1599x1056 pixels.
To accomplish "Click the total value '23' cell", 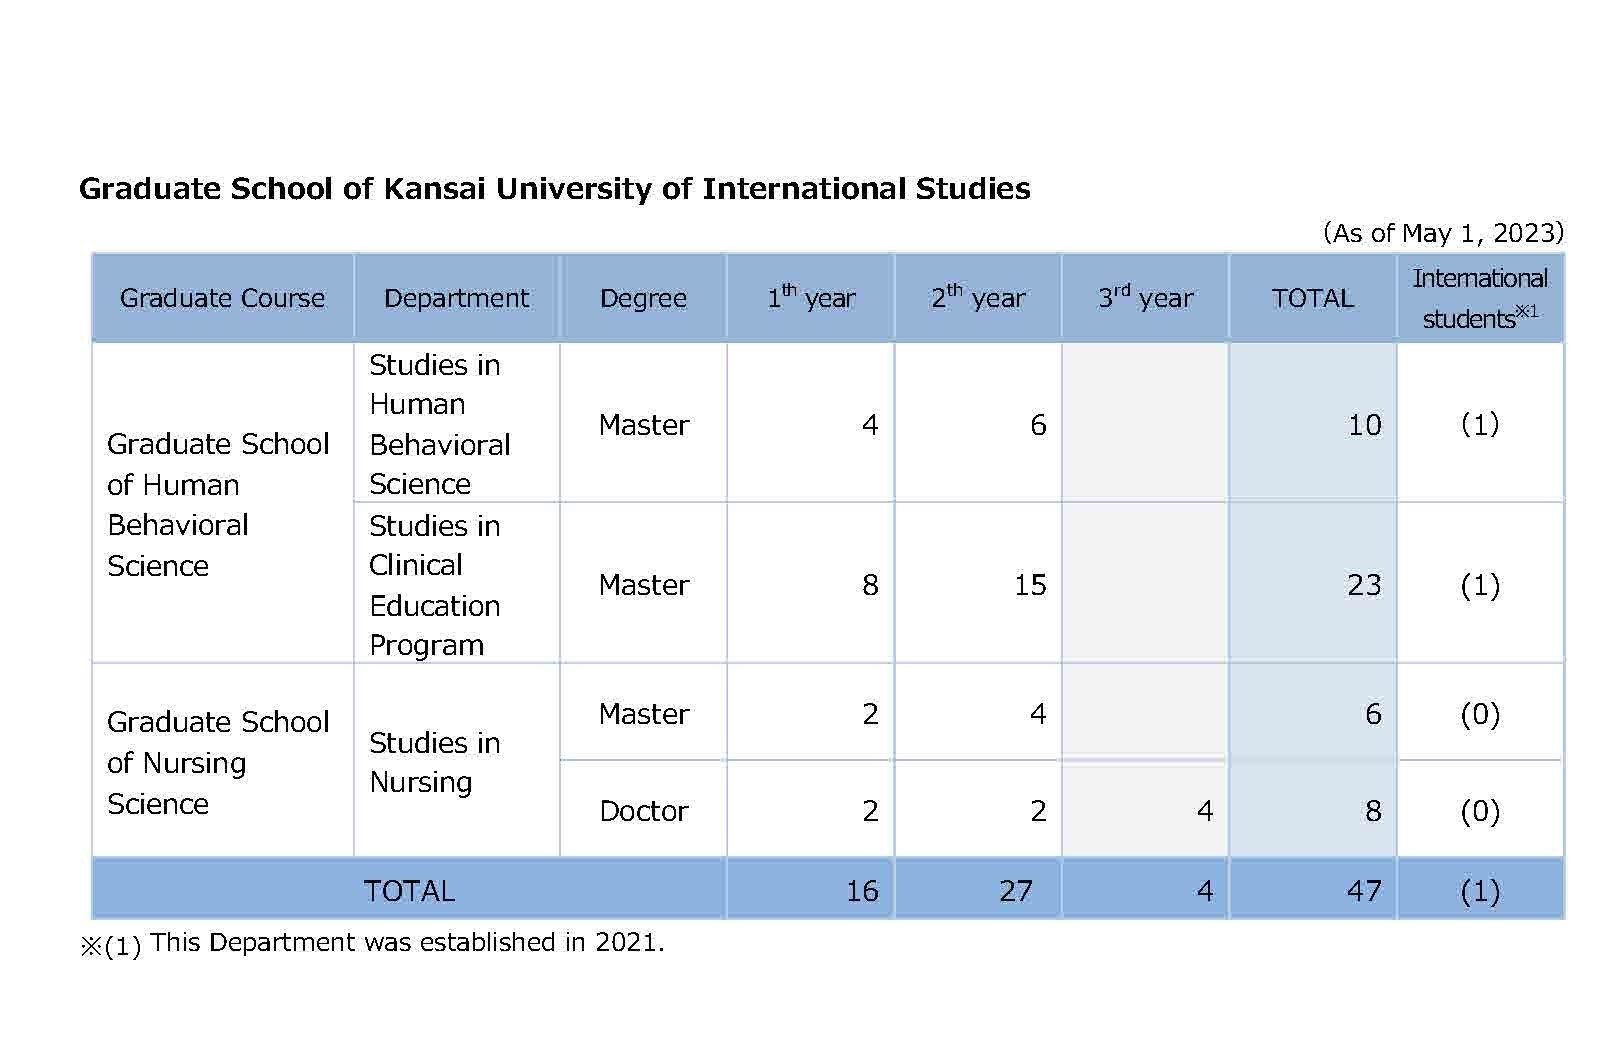I will [1313, 584].
